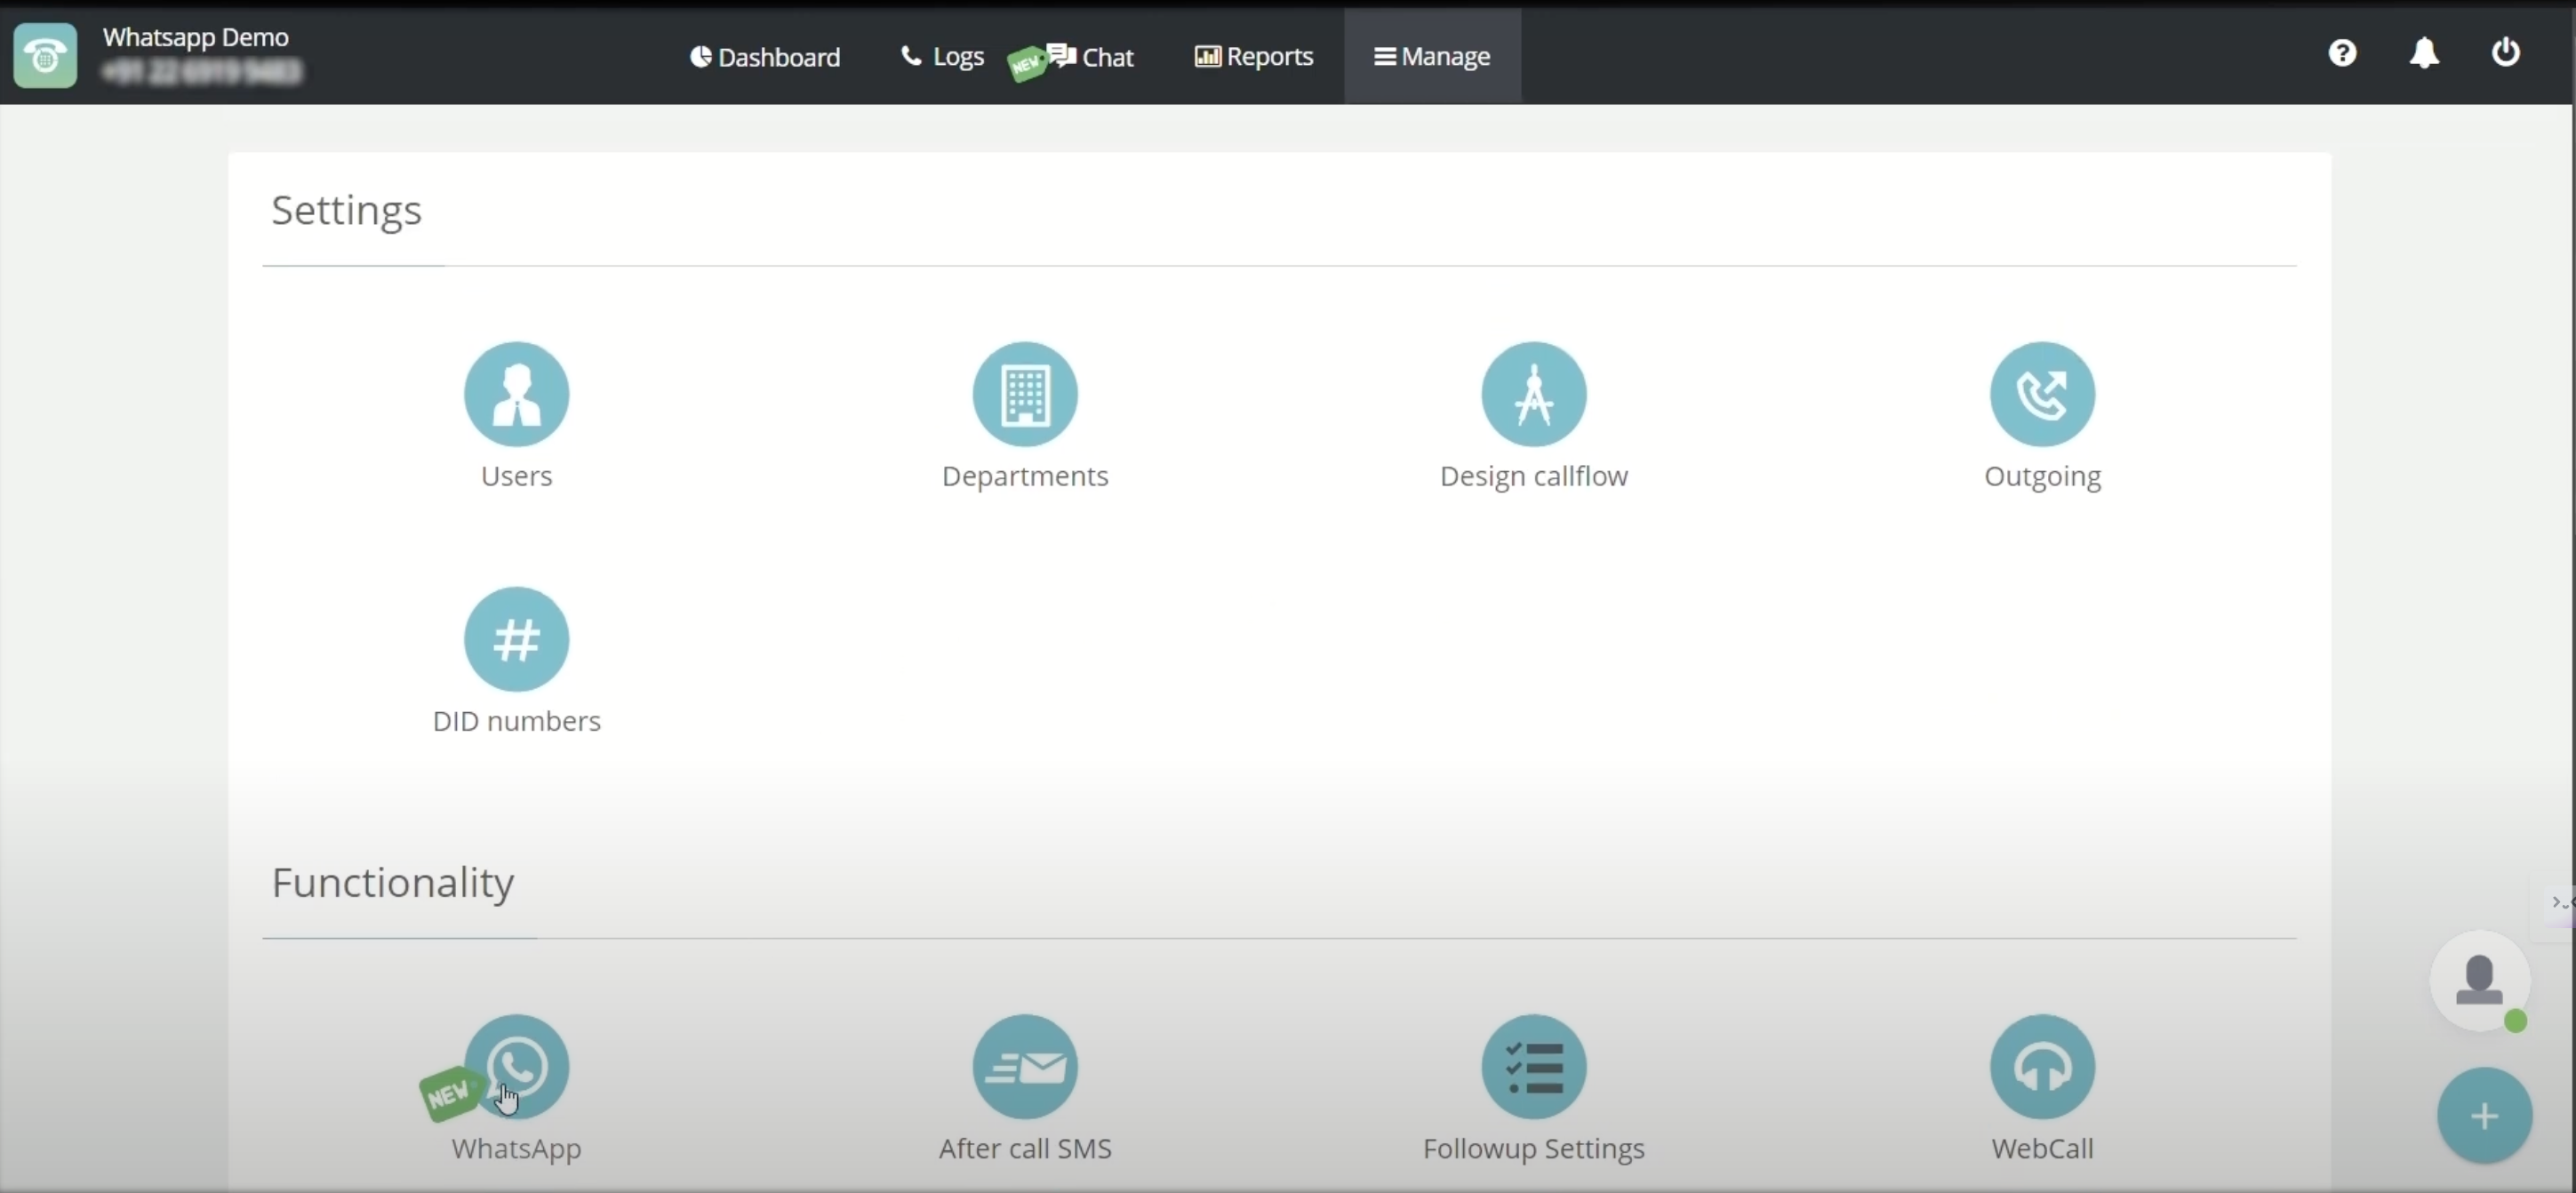
Task: Click the Design callflow icon
Action: click(x=1532, y=395)
